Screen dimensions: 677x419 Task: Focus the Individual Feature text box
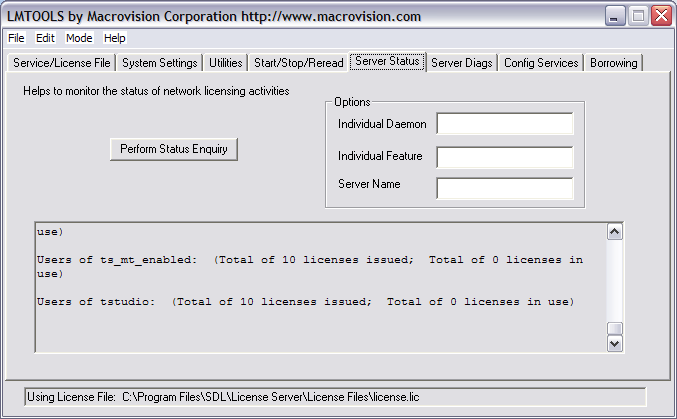click(504, 157)
